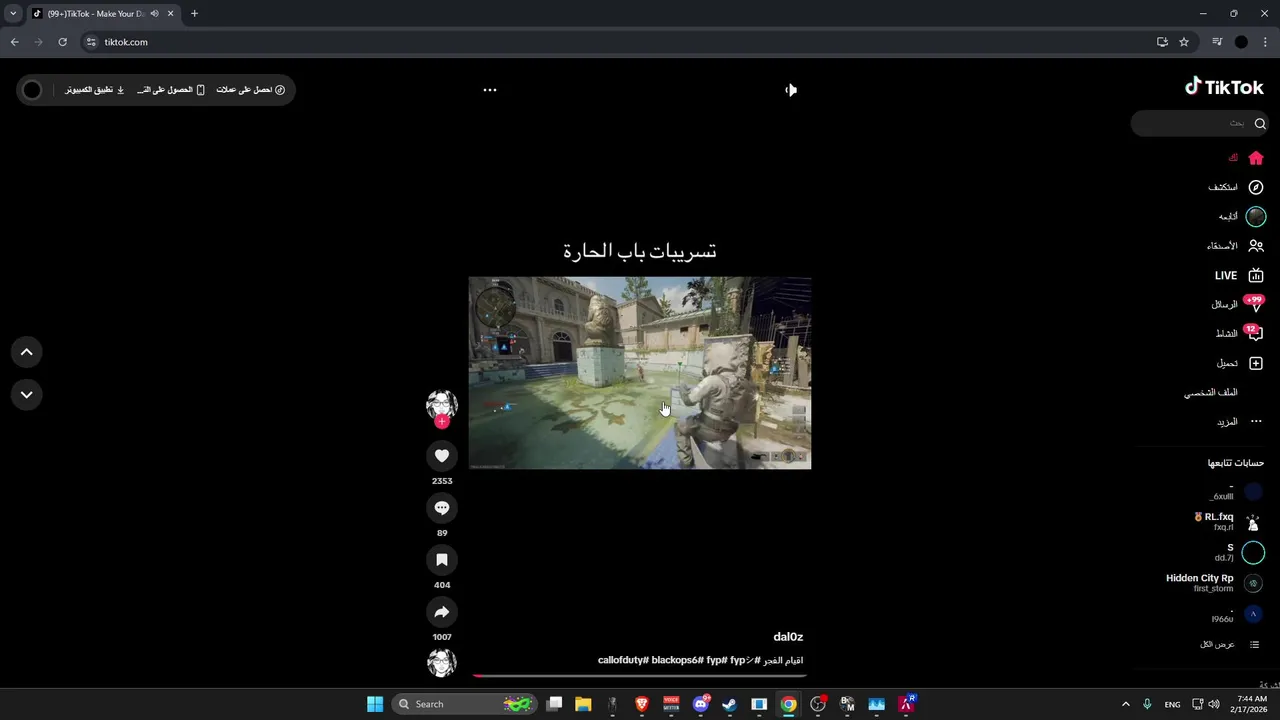Open Messages with the 99+ badge

[x=1239, y=304]
